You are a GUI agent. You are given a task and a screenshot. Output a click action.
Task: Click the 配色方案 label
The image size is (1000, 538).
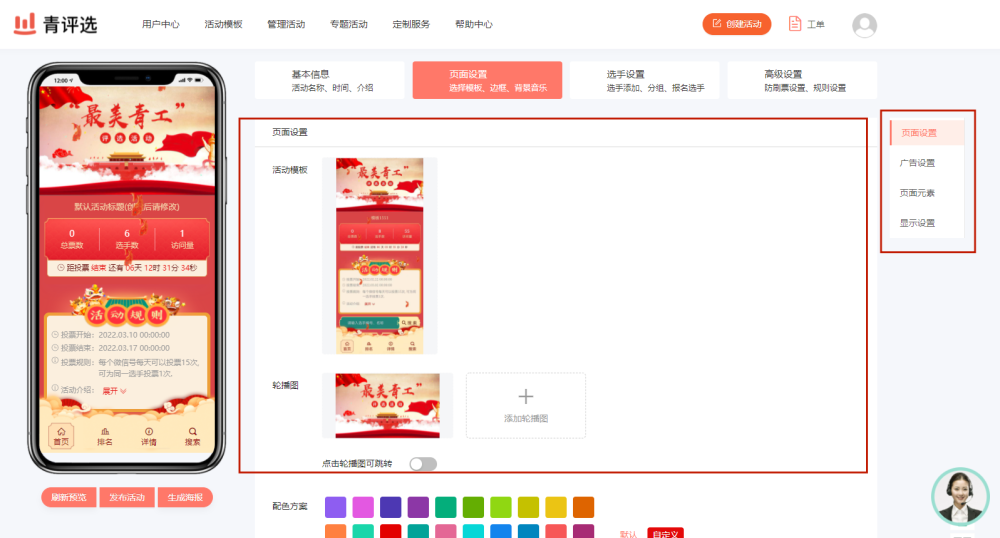pyautogui.click(x=290, y=506)
